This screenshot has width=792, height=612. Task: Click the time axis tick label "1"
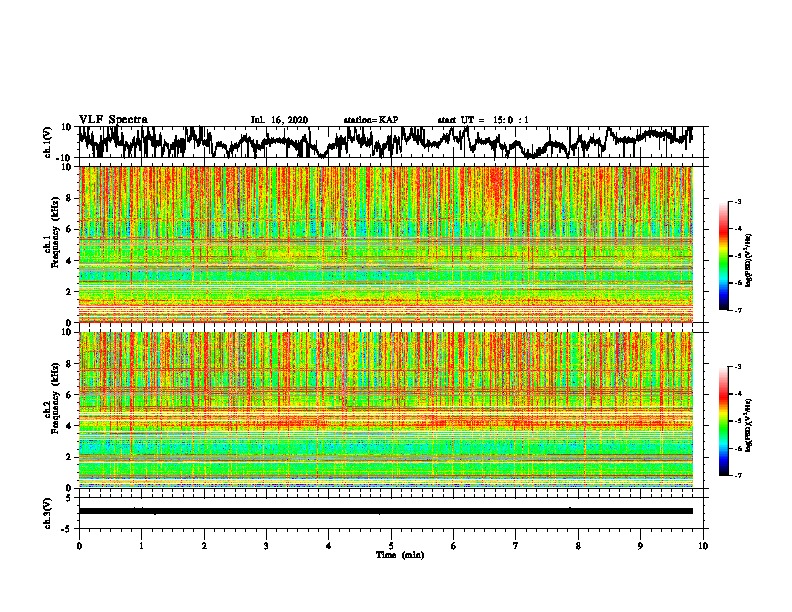141,546
